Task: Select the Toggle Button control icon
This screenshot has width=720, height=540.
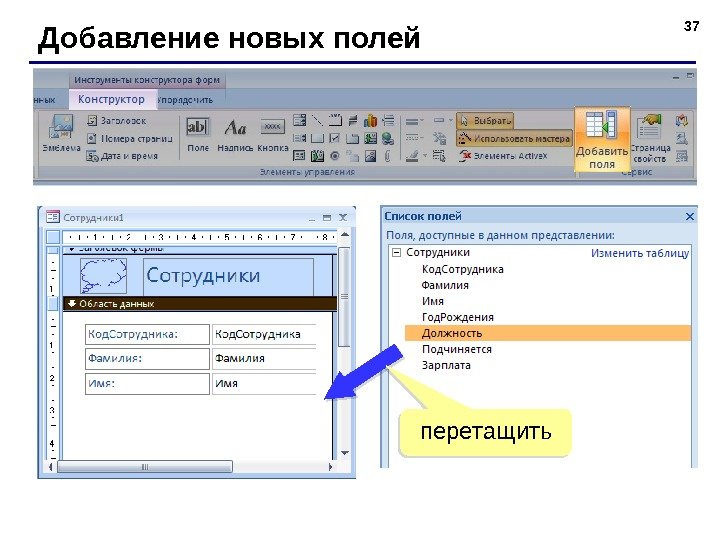Action: 353,120
